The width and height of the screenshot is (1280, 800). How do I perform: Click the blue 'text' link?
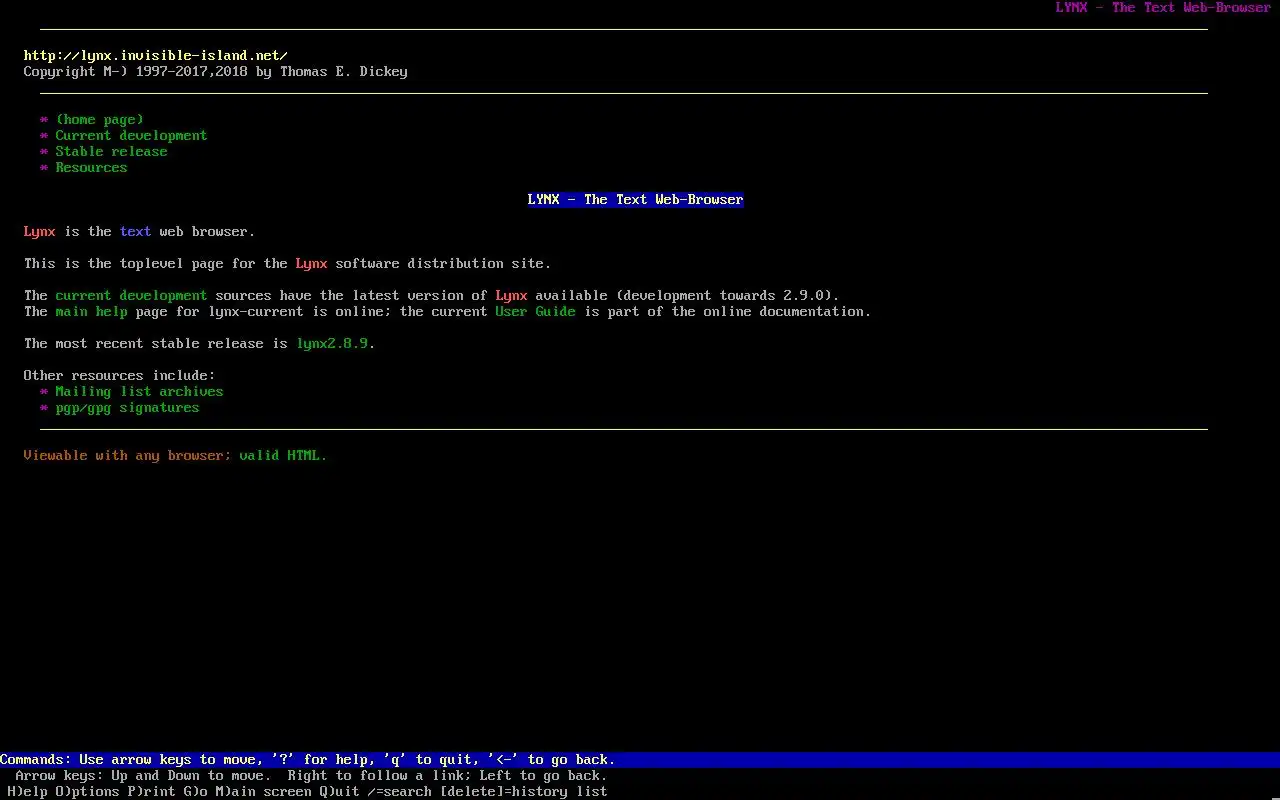(x=135, y=232)
